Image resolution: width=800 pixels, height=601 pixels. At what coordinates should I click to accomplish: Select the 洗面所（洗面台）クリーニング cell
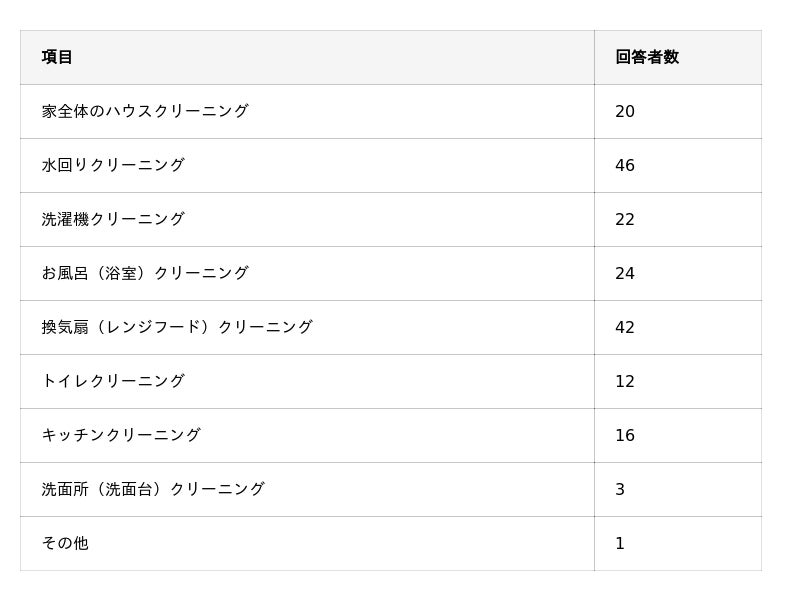[153, 489]
